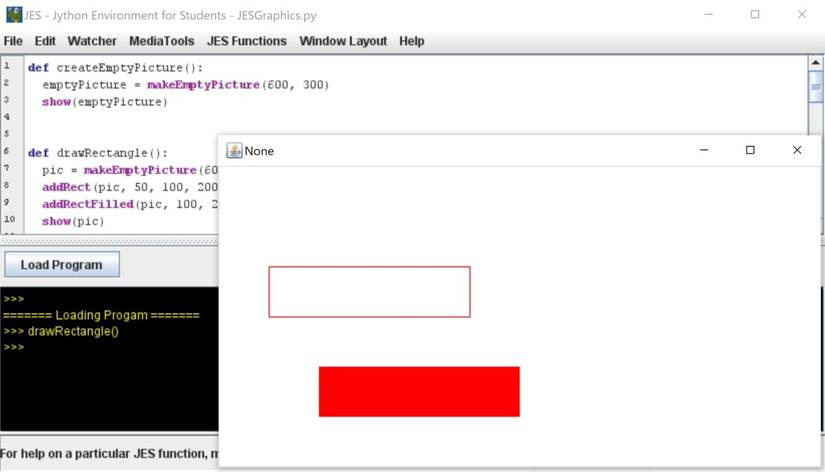The width and height of the screenshot is (825, 472).
Task: Click the editor vertical scrollbar thumb
Action: (x=816, y=86)
